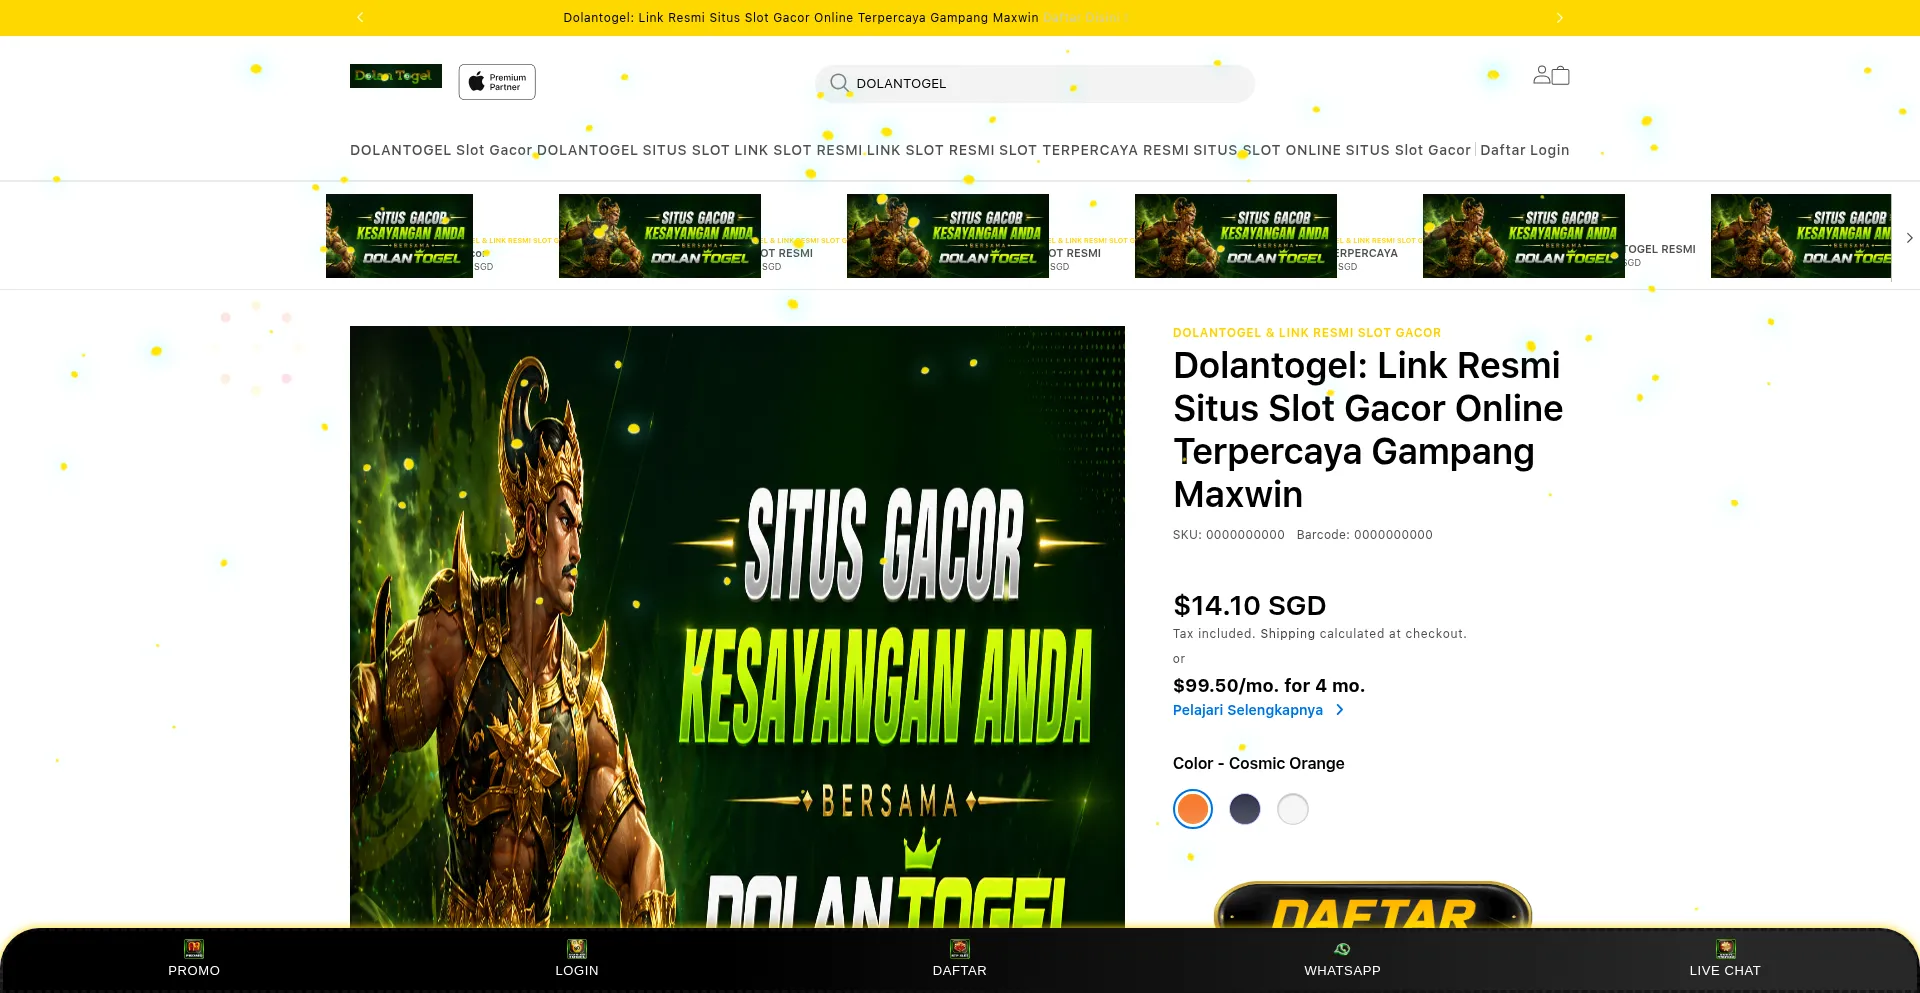Viewport: 1920px width, 993px height.
Task: Click SITUS SLOT in navigation menu
Action: coord(686,150)
